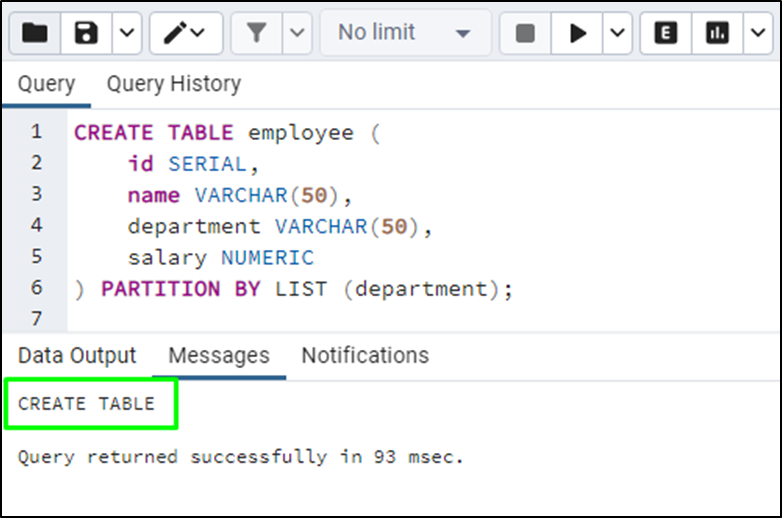782x518 pixels.
Task: Select the Messages tab
Action: tap(219, 355)
